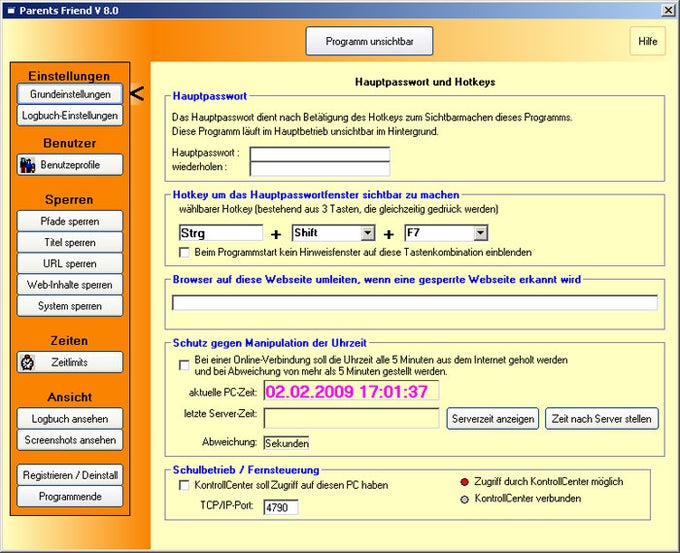This screenshot has height=553, width=680.
Task: Go to URL sperren section
Action: tap(70, 264)
